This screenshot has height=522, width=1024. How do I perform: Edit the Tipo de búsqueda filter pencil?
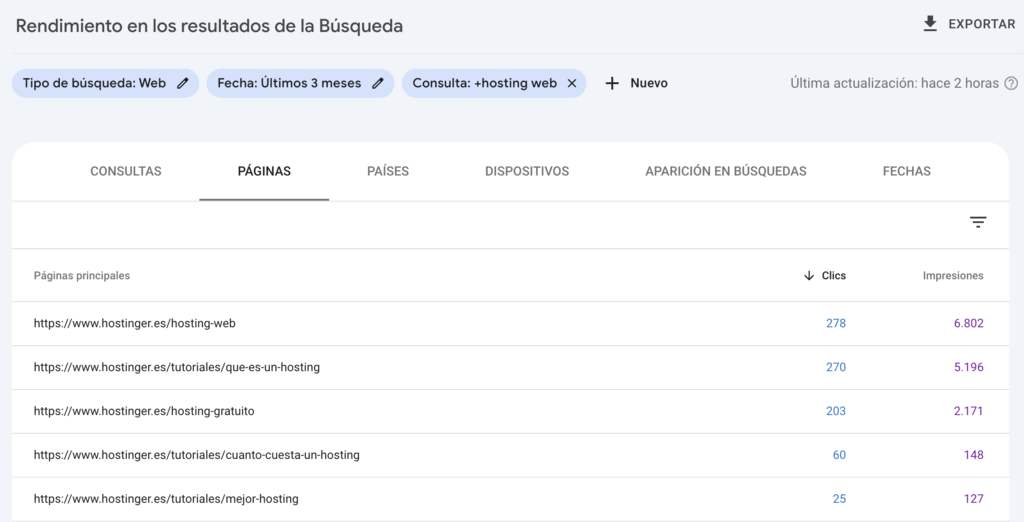click(x=182, y=83)
